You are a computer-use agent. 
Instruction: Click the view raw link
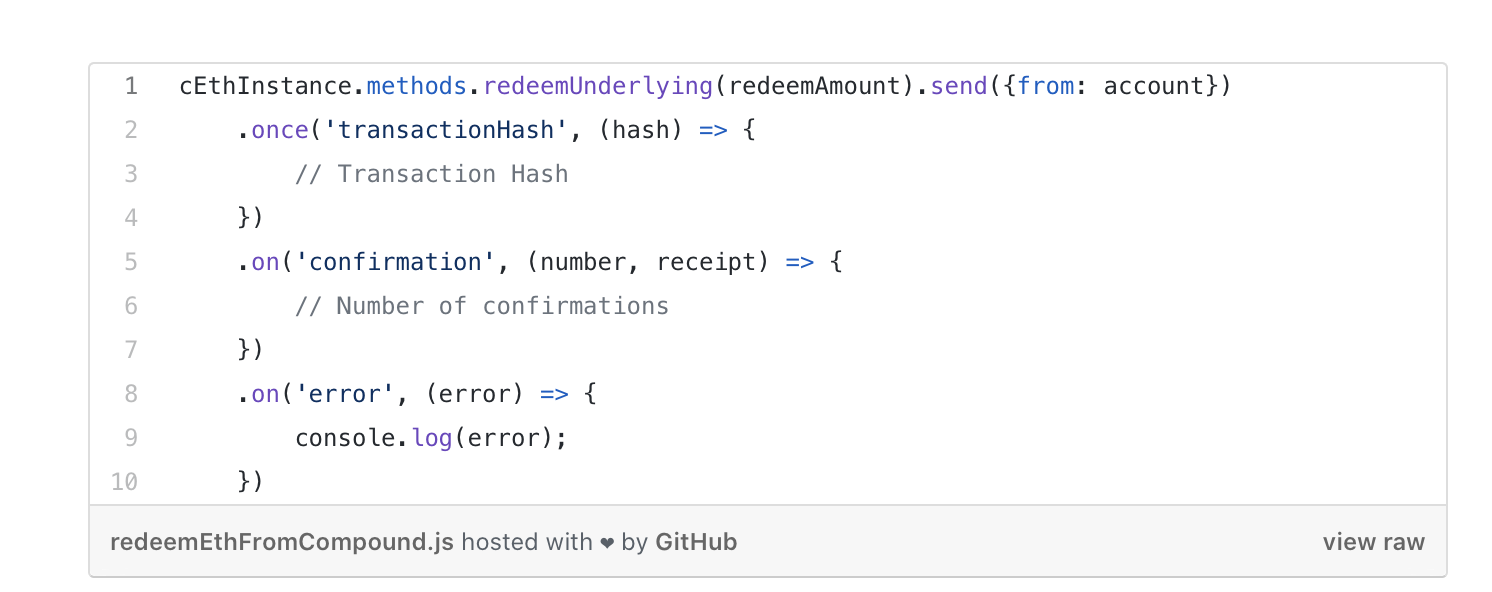click(x=1373, y=542)
